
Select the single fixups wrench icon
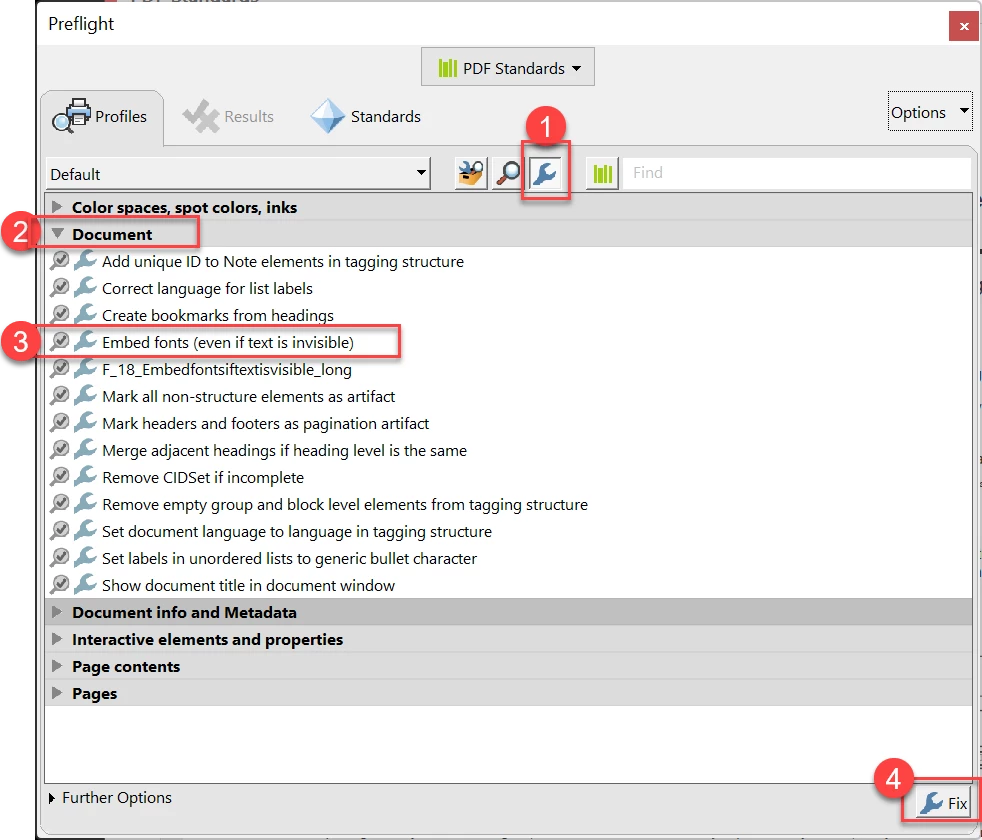(x=545, y=174)
